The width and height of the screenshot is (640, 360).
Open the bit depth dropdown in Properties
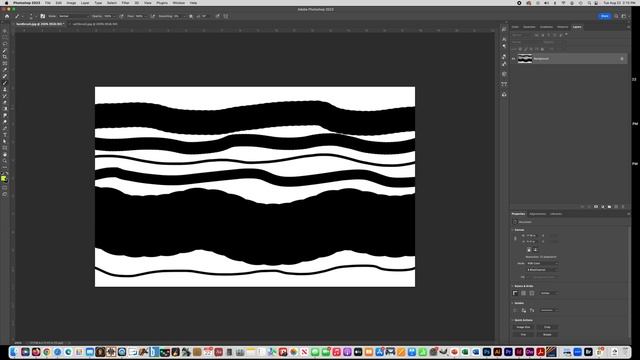coord(542,270)
